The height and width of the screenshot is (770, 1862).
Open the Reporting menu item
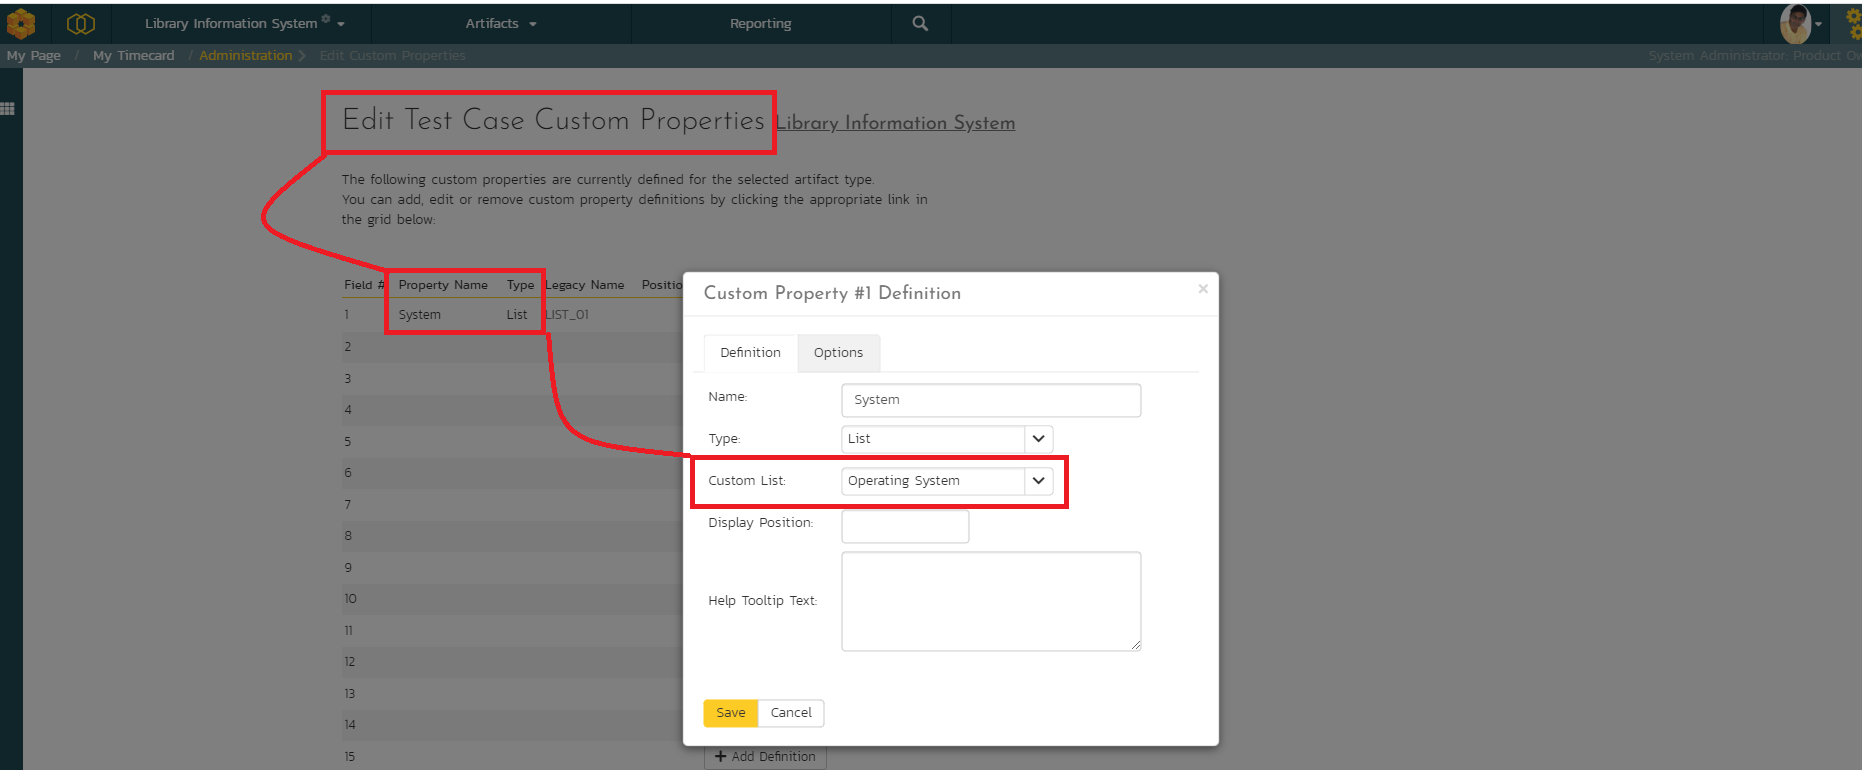tap(760, 23)
